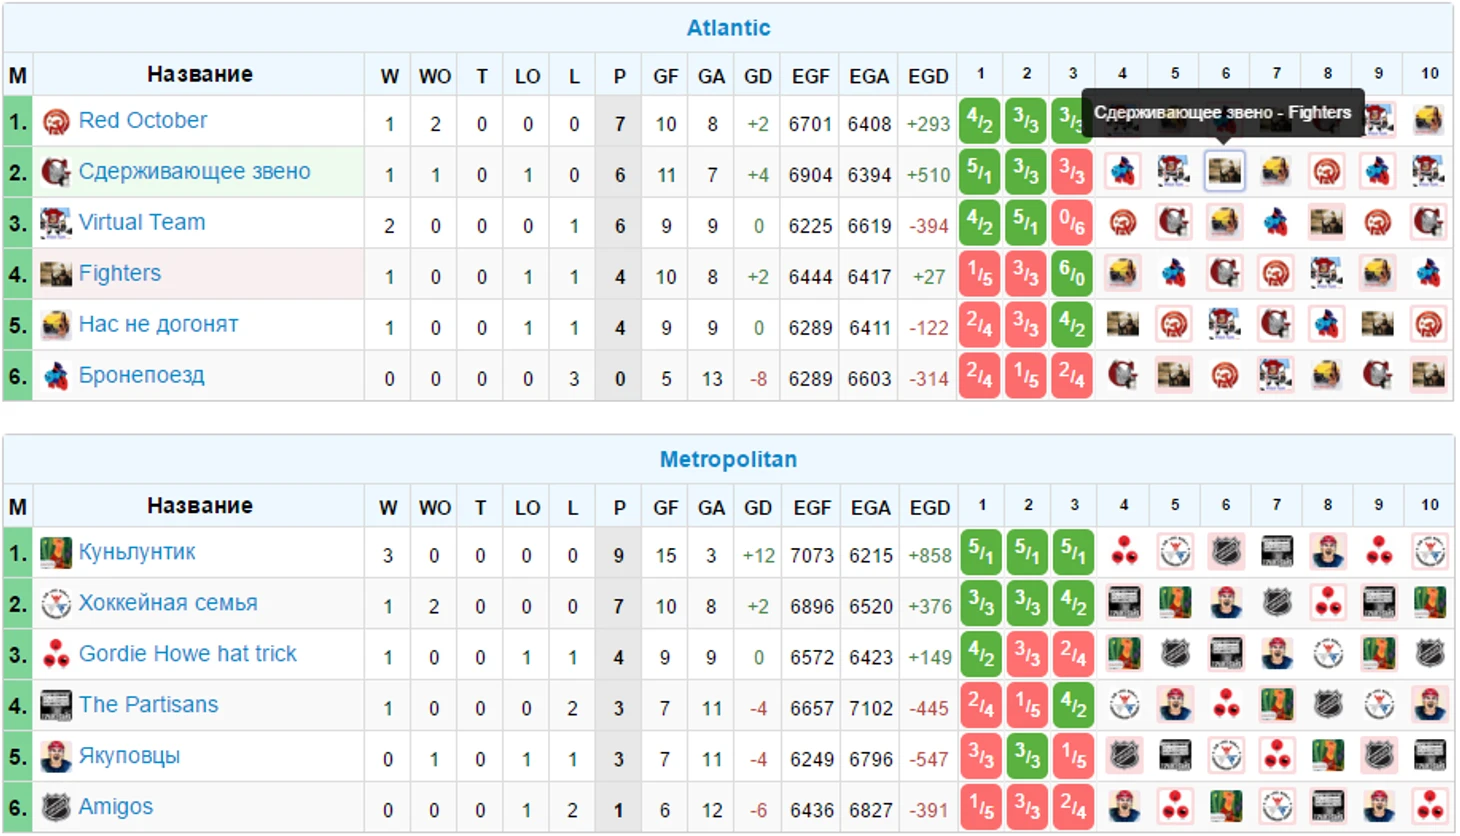The height and width of the screenshot is (836, 1460).
Task: Click the Fighters team logo icon
Action: [56, 274]
